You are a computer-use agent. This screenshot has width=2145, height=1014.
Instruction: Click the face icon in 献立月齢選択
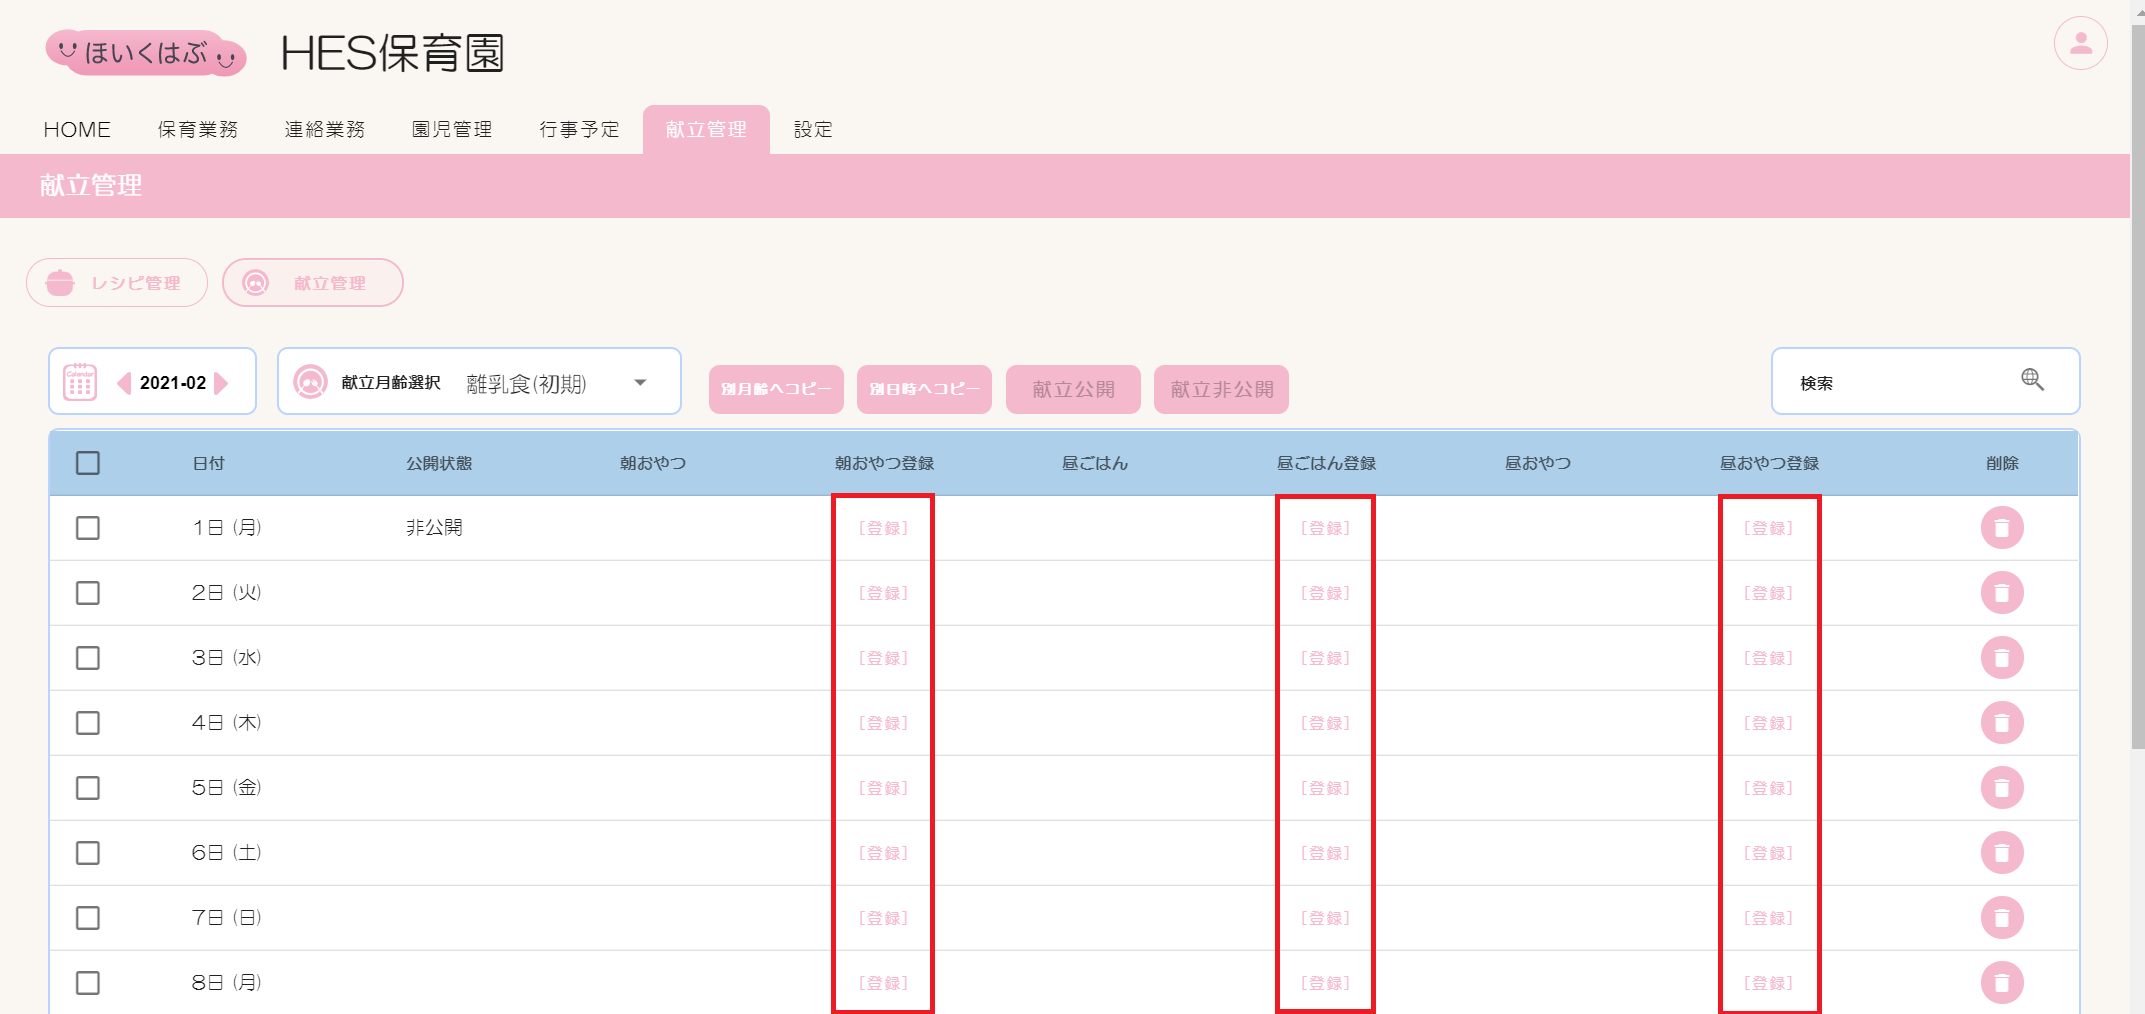tap(311, 382)
